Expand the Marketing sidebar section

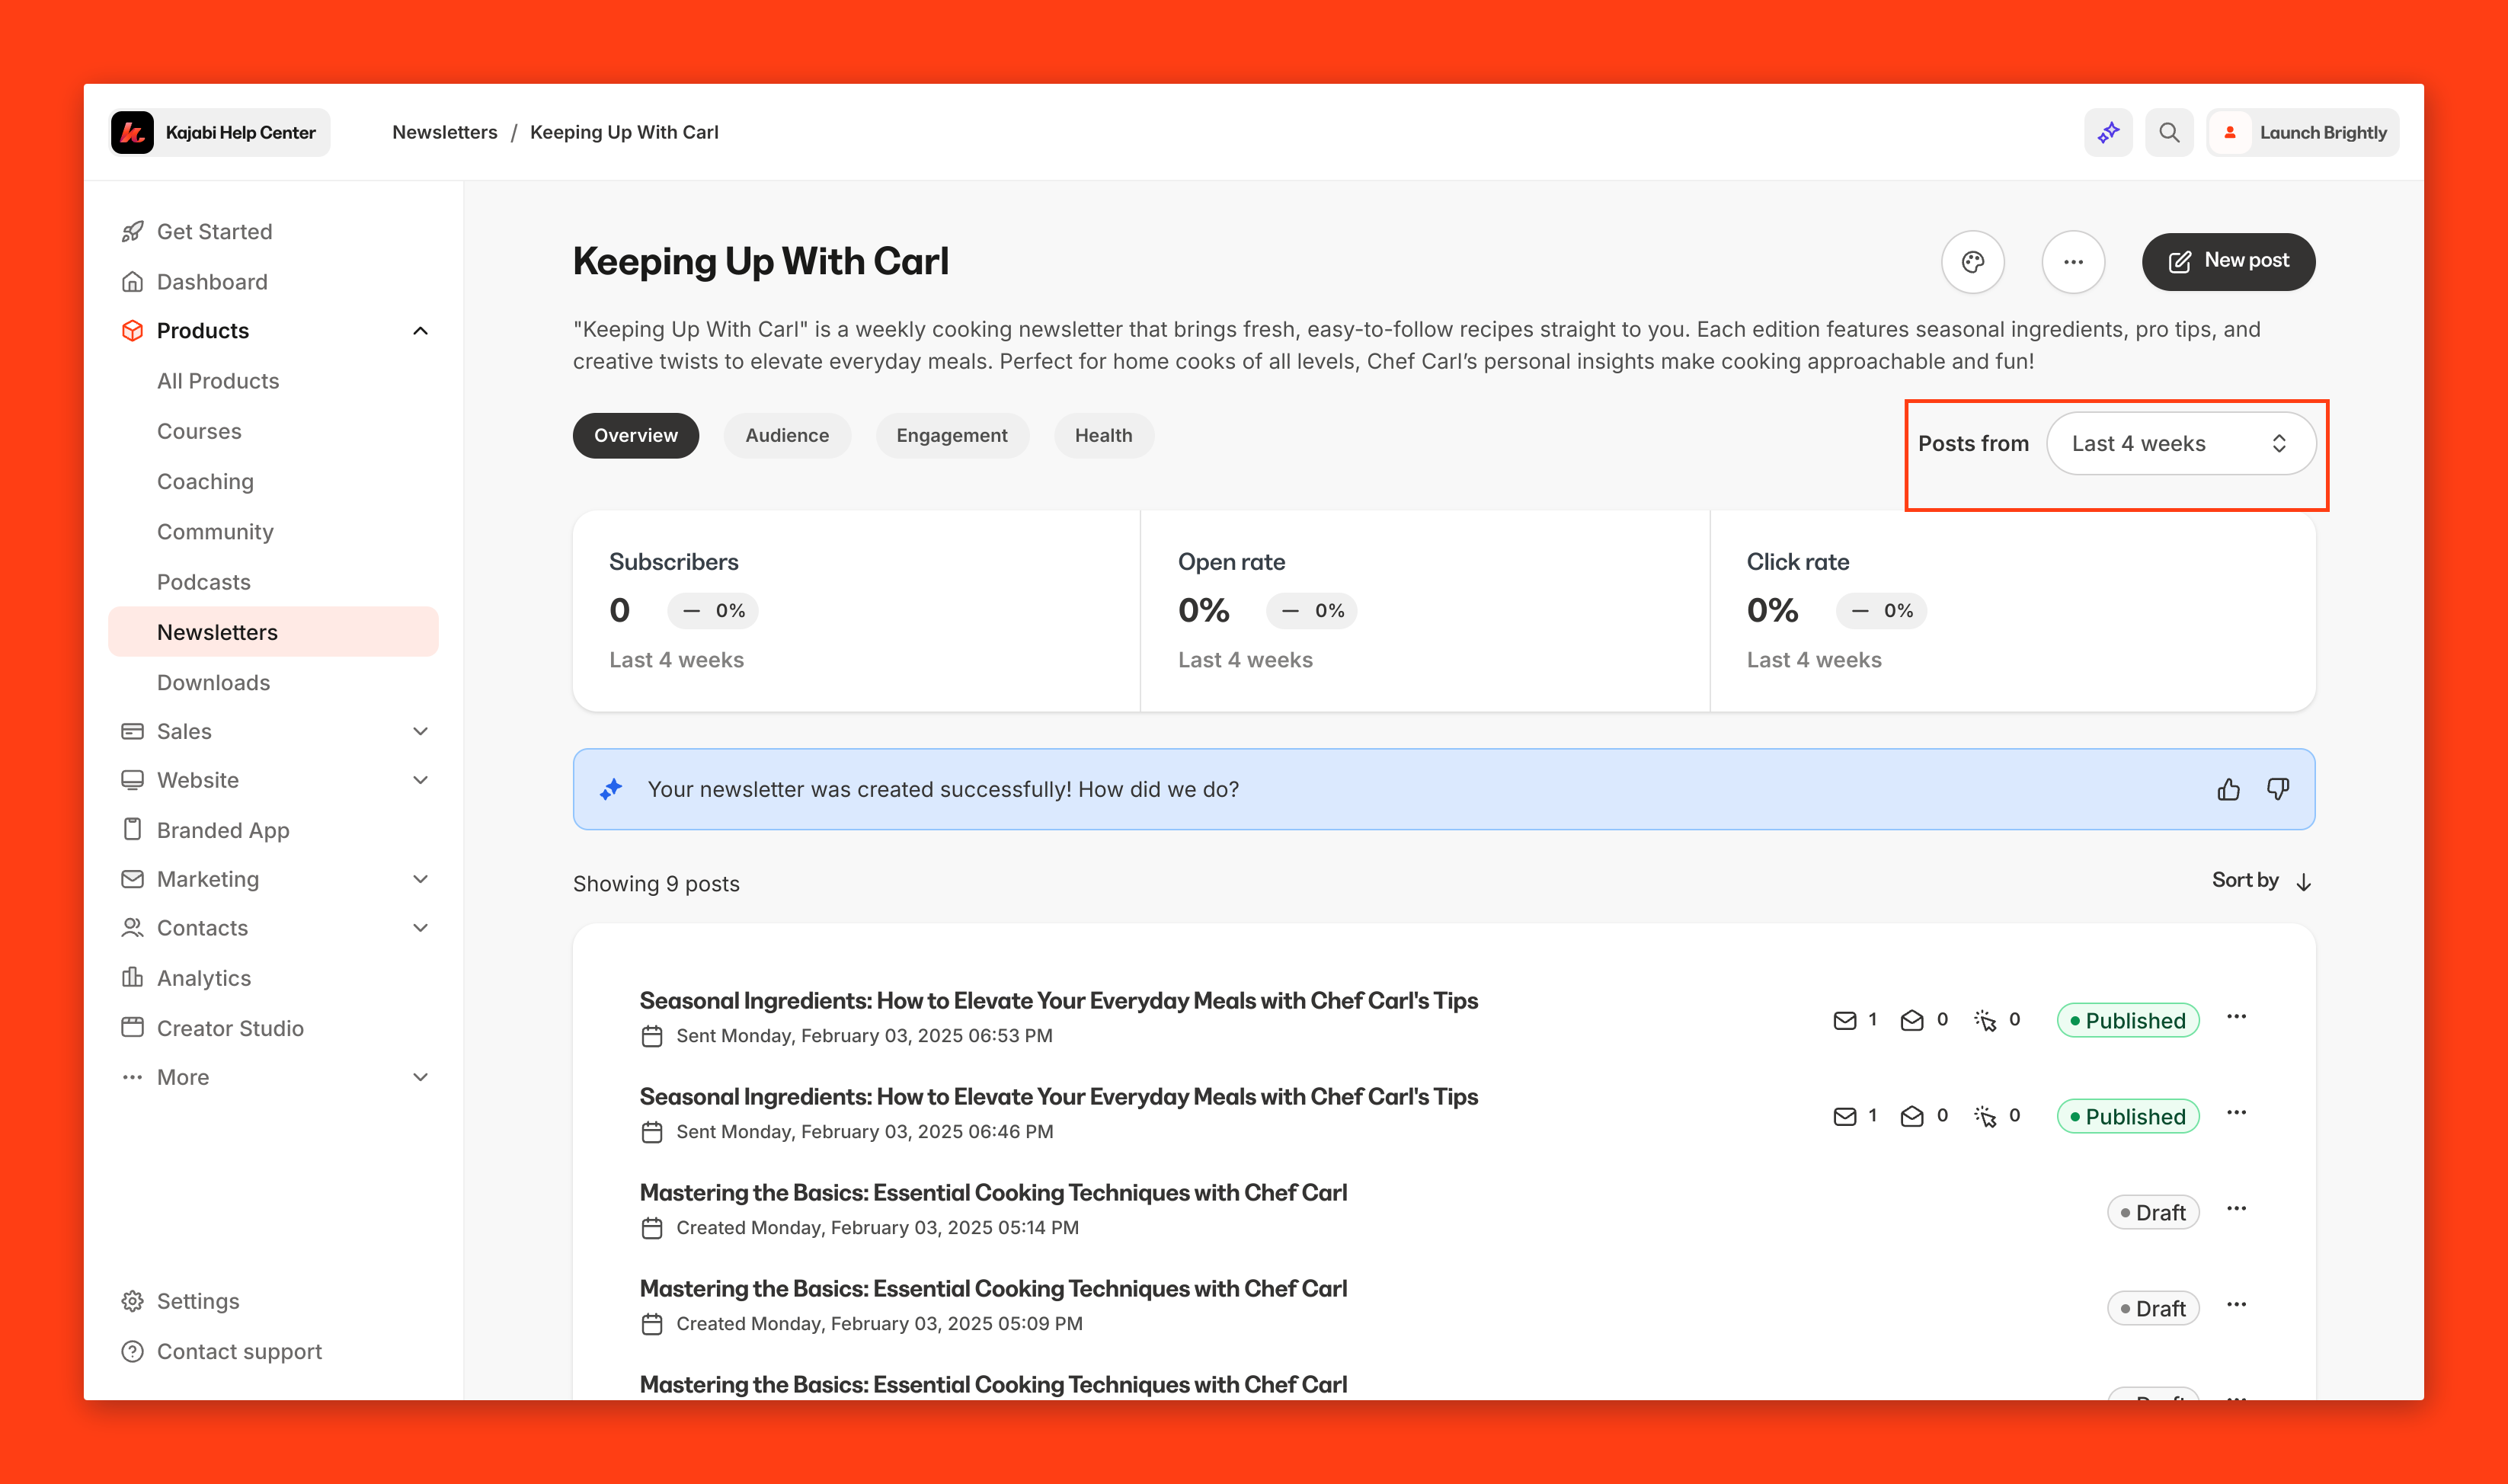click(x=420, y=879)
